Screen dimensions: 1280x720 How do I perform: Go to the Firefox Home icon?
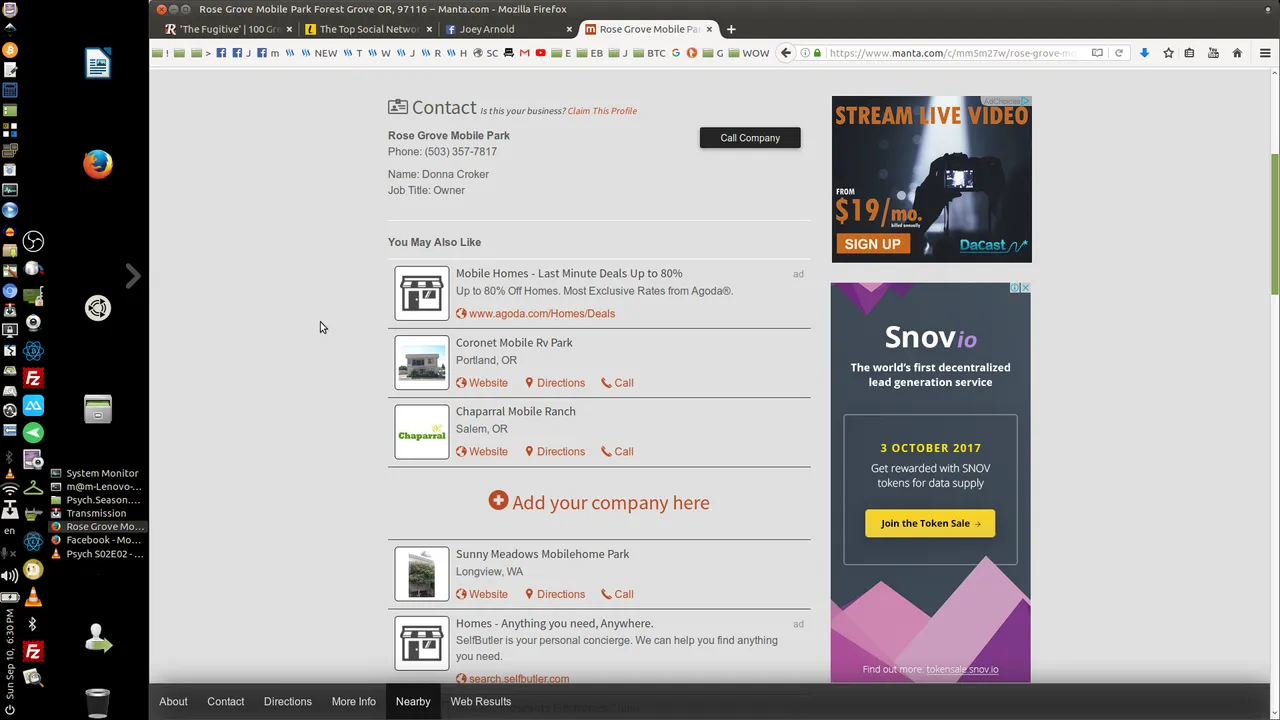(x=1237, y=53)
